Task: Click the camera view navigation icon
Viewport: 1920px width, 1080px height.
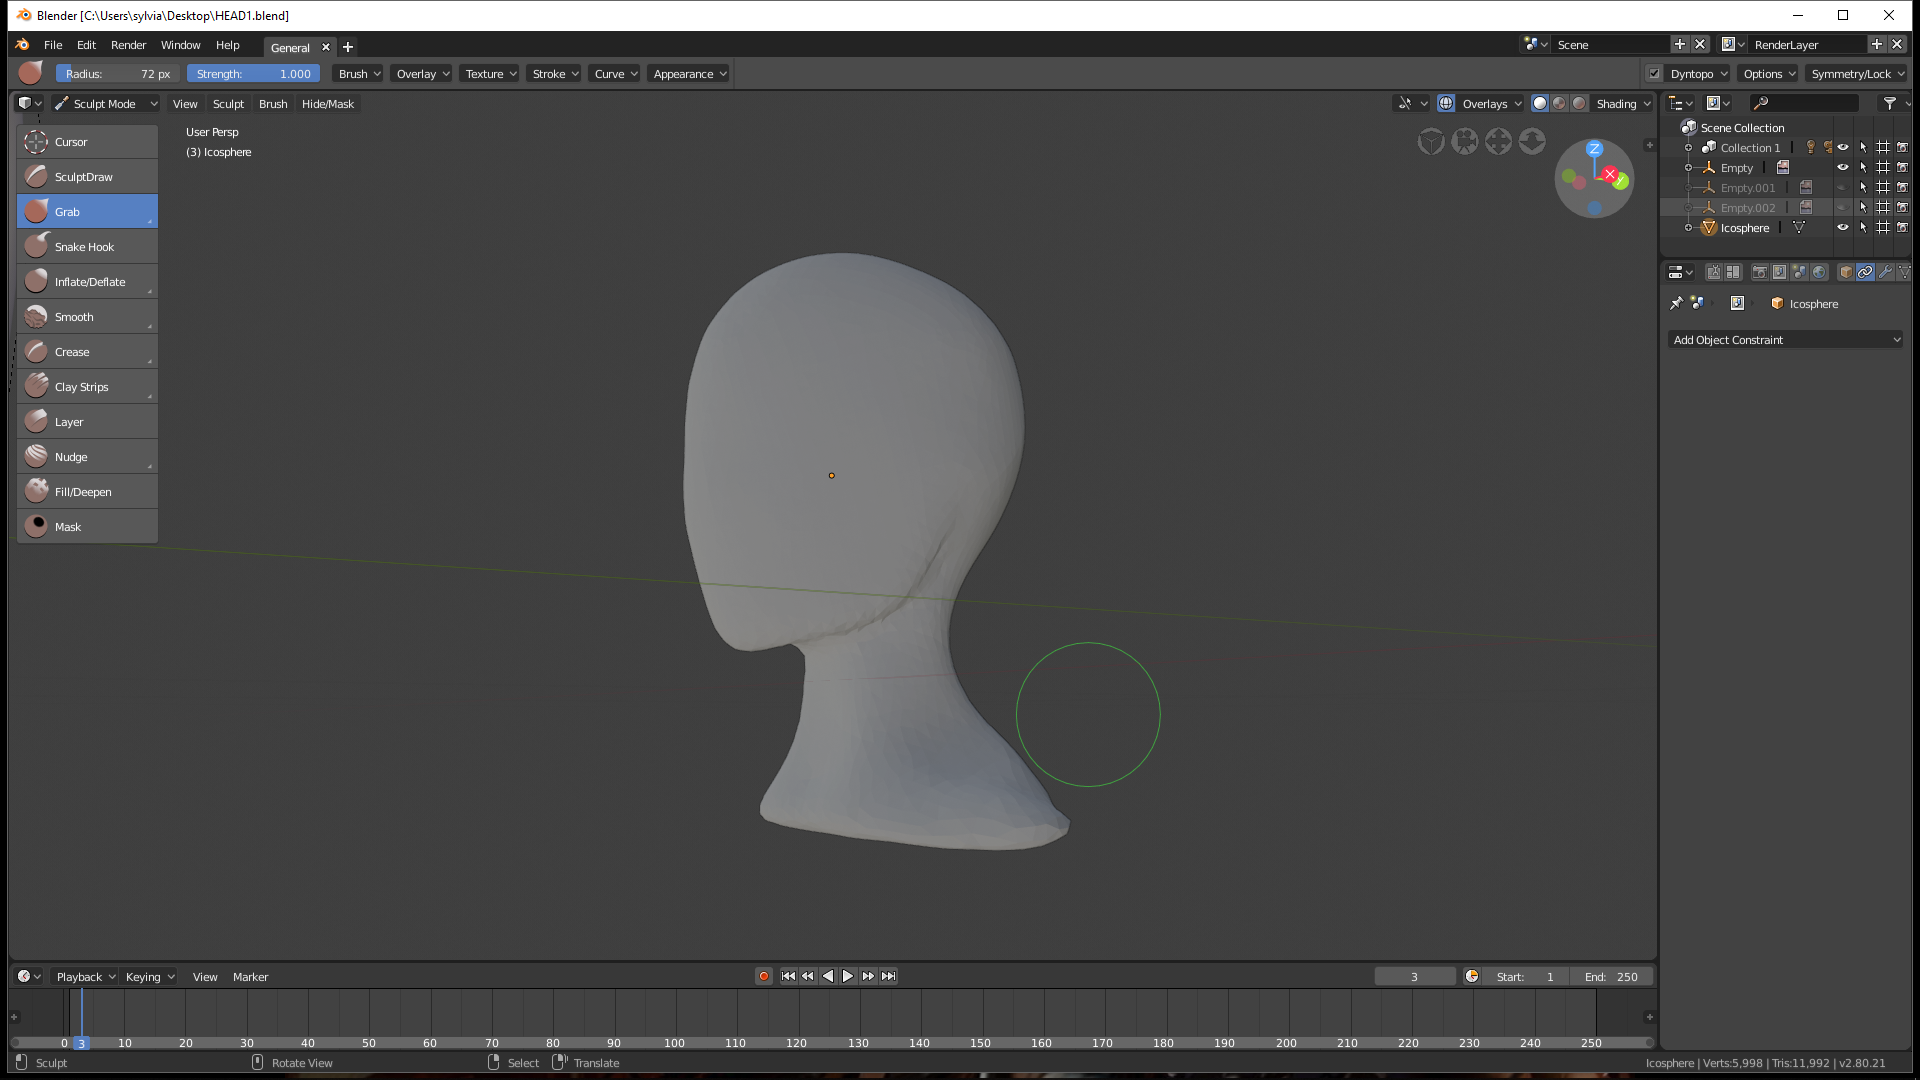Action: (x=1464, y=142)
